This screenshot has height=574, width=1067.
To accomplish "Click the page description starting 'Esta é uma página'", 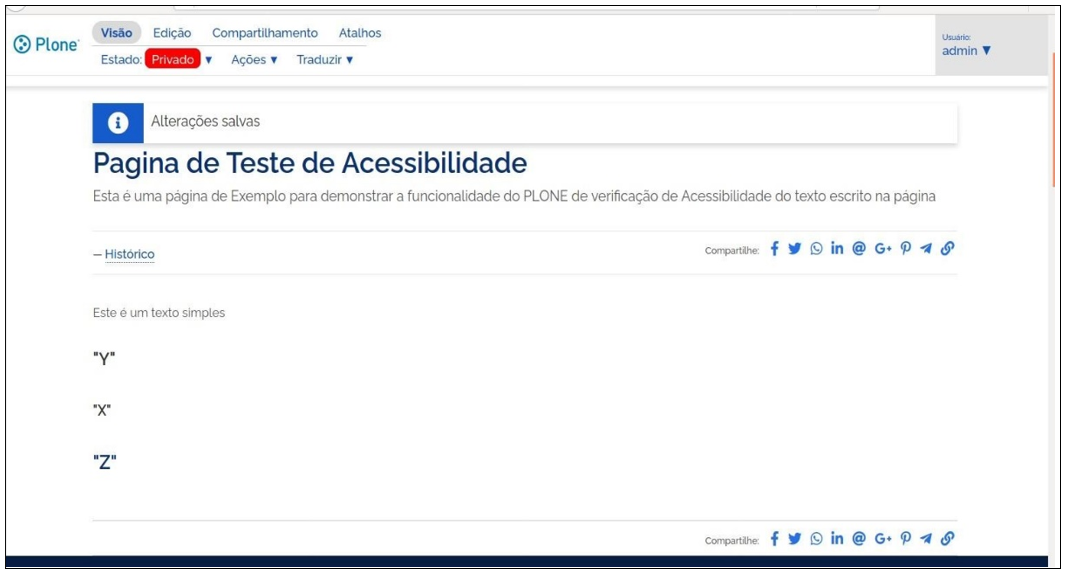I will (514, 197).
